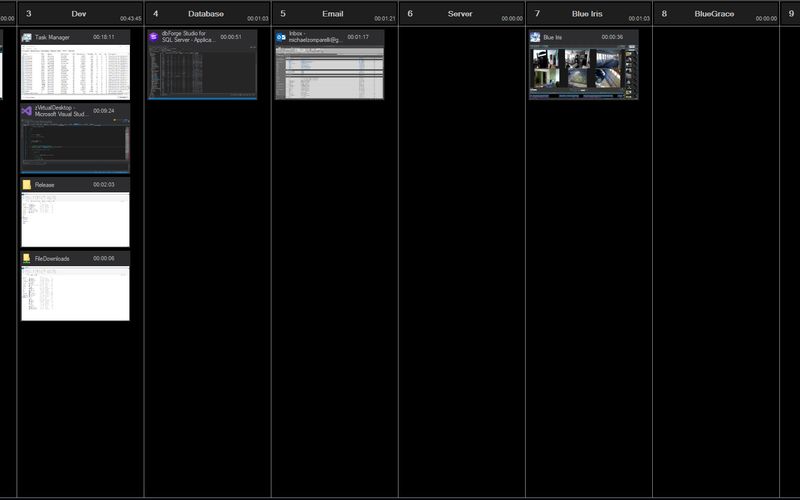Open the Task Manager window thumbnail
This screenshot has width=800, height=500.
click(x=76, y=72)
